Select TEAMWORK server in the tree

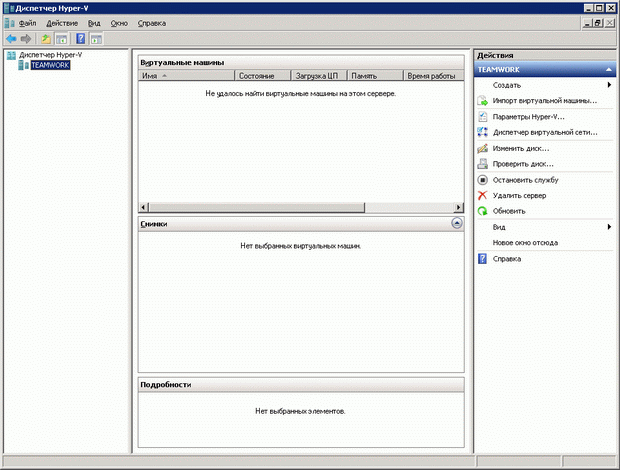[x=50, y=65]
